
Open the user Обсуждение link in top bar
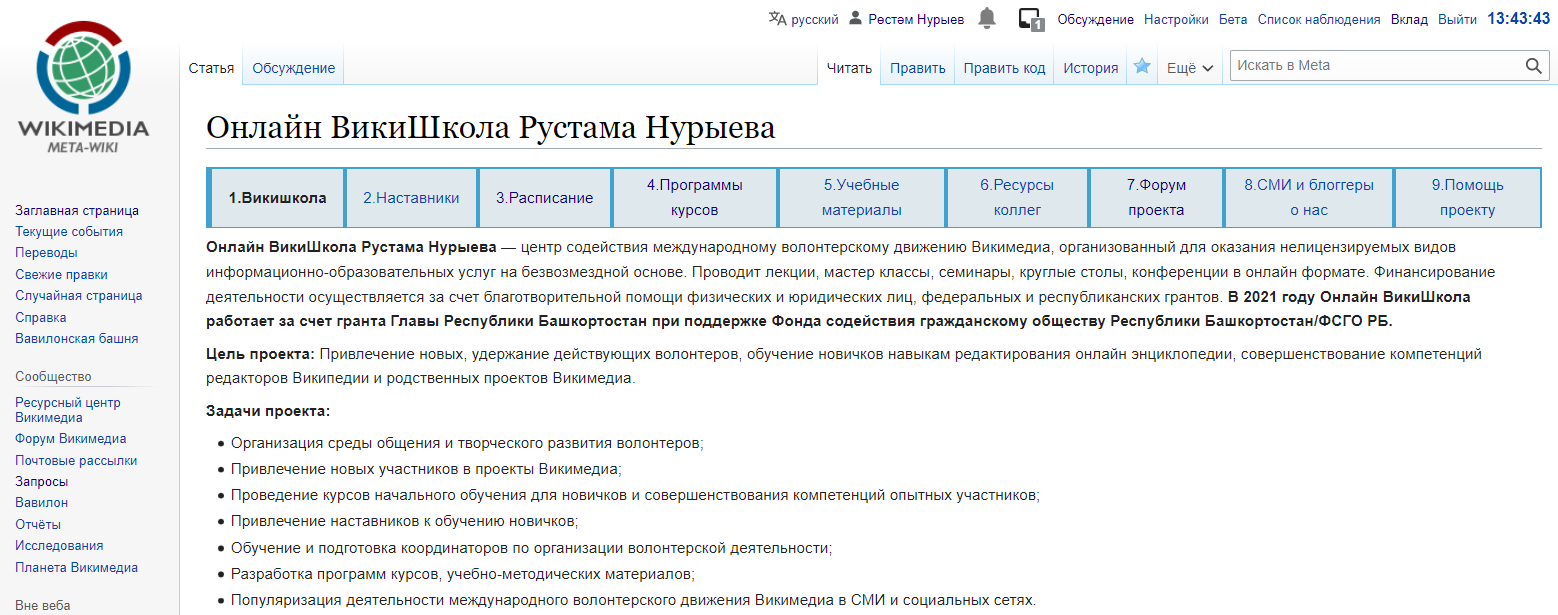pyautogui.click(x=1095, y=19)
